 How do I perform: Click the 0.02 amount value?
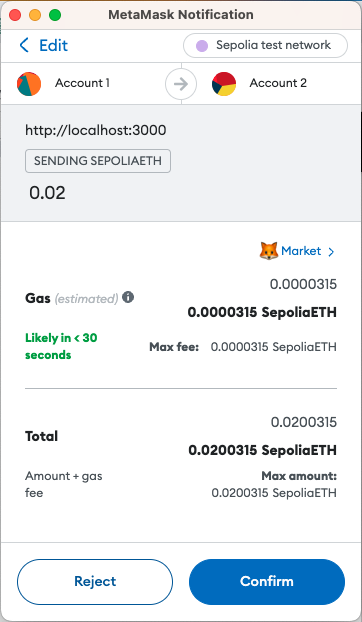[x=47, y=193]
